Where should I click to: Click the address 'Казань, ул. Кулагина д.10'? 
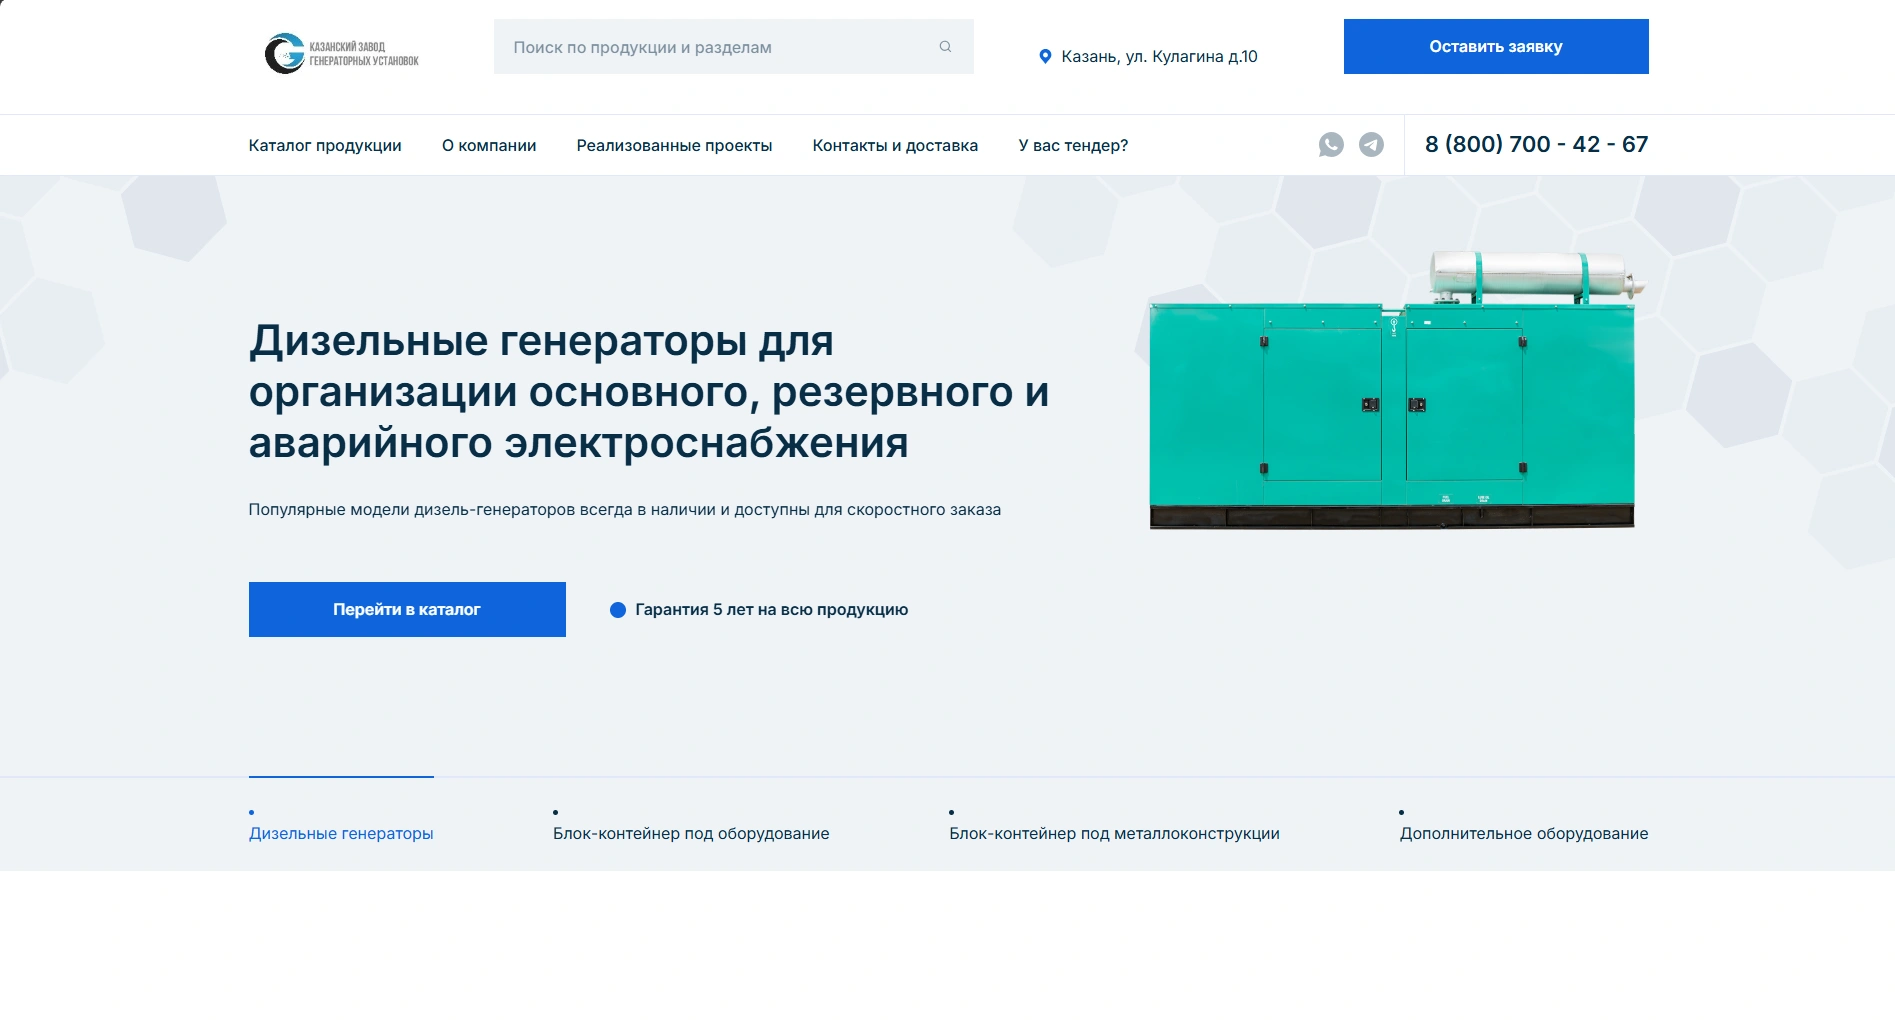pos(1159,57)
